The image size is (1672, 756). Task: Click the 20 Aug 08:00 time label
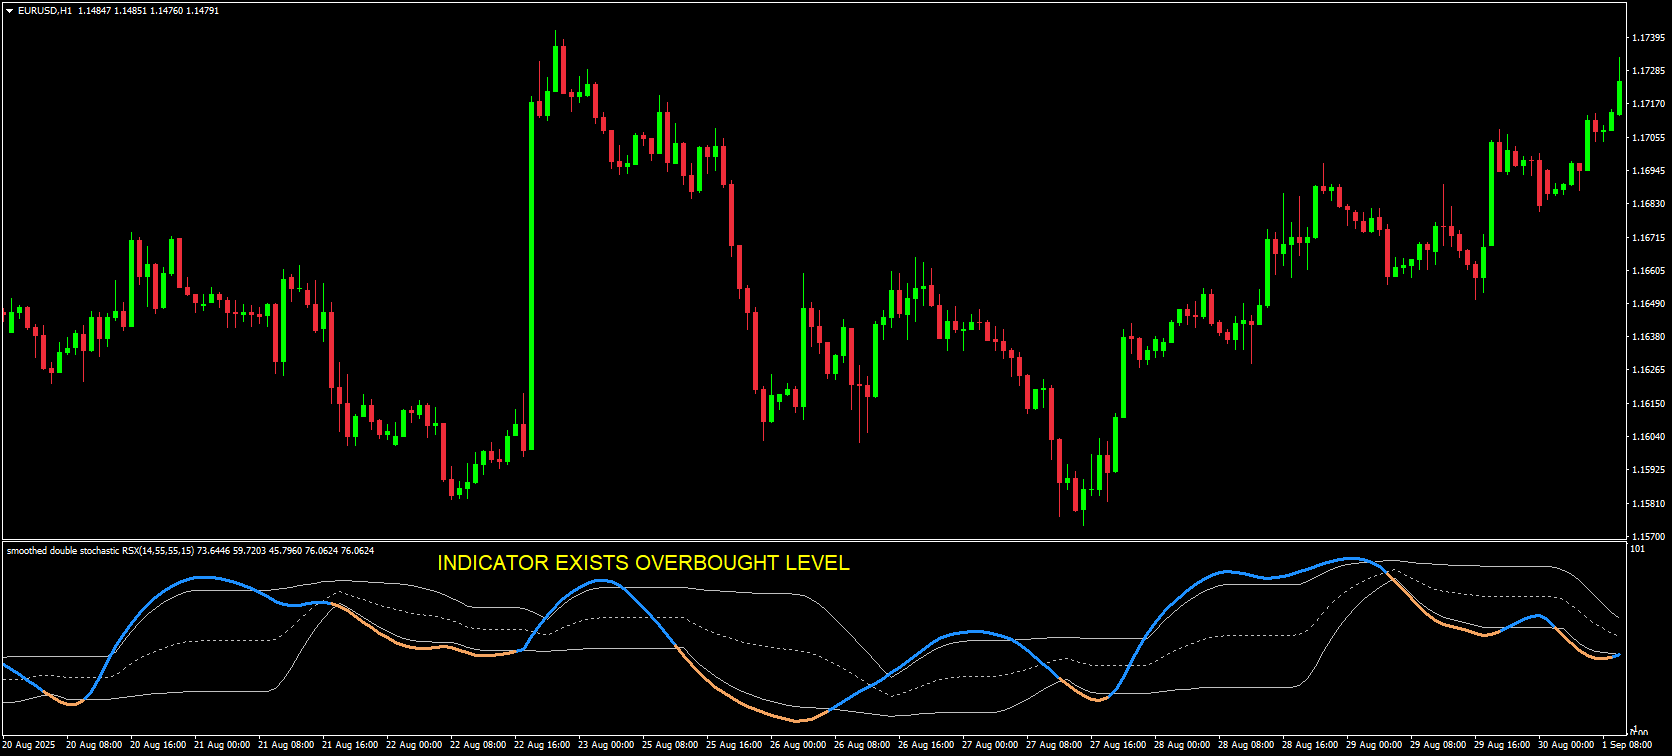[x=94, y=745]
